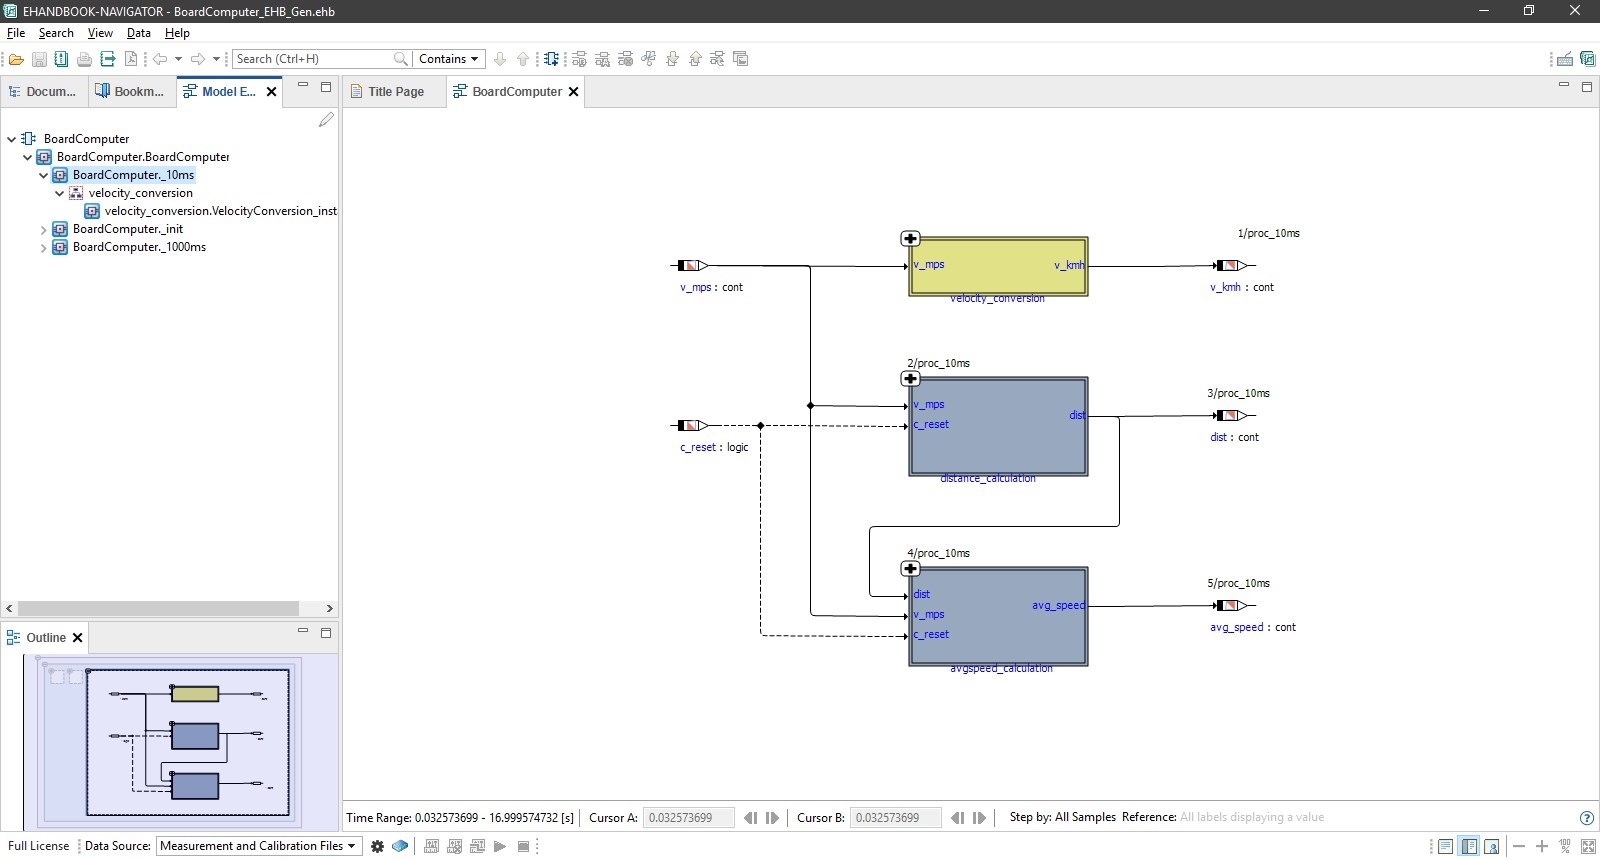Viewport: 1600px width, 860px height.
Task: Click the data source settings gear icon
Action: [377, 846]
